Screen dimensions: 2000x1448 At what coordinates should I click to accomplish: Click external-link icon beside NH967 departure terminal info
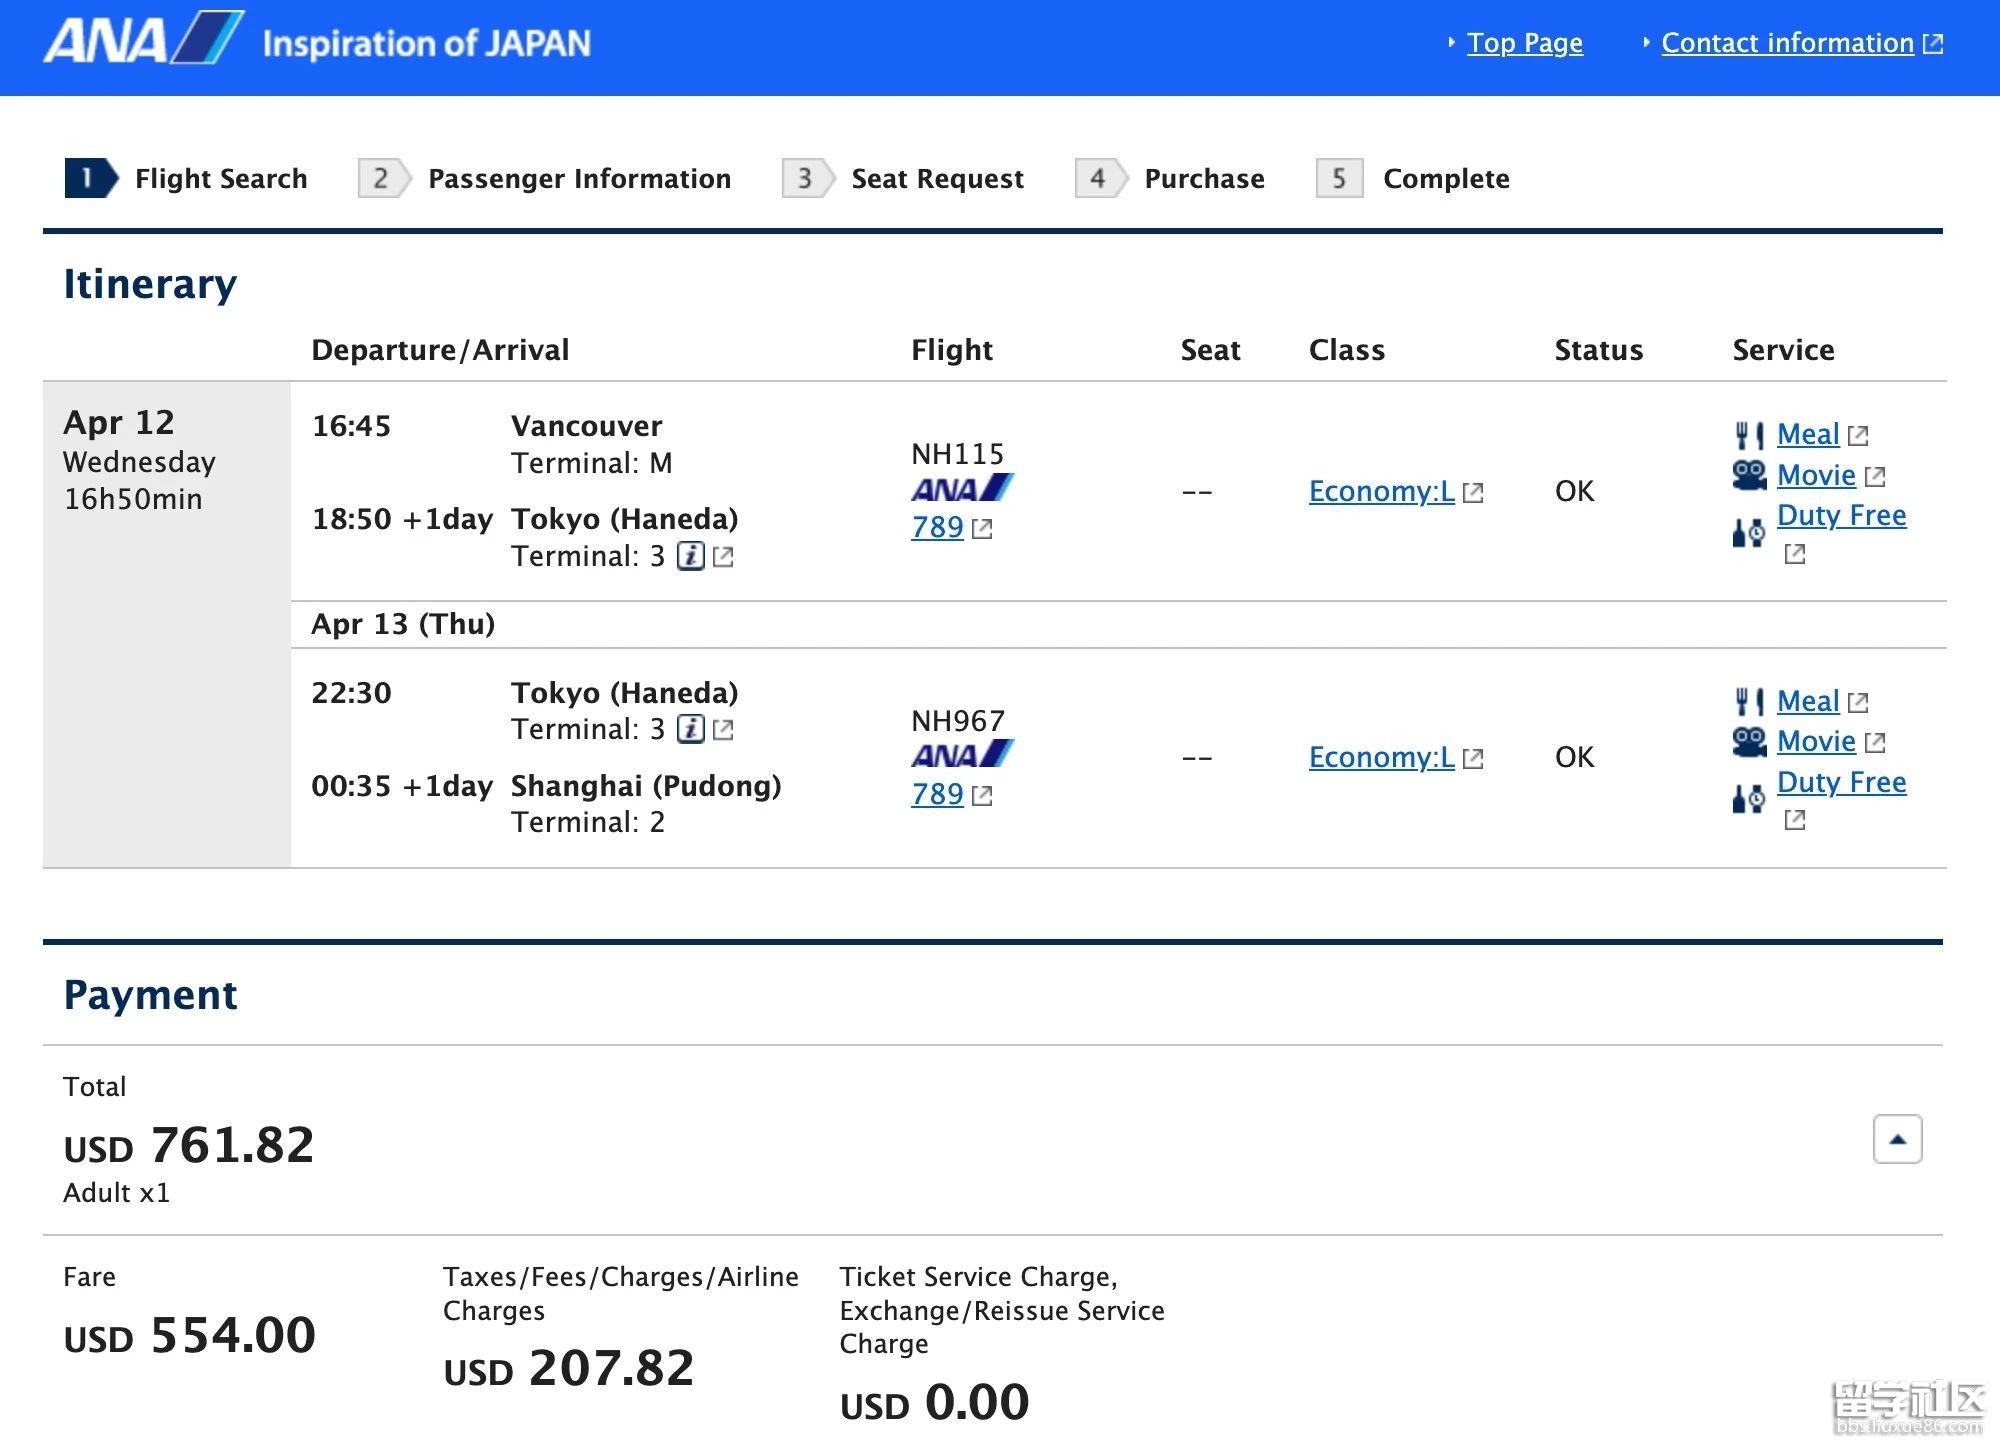(723, 730)
